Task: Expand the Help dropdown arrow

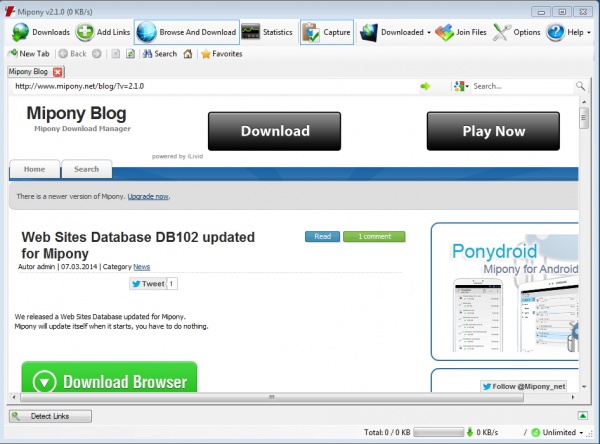Action: (x=589, y=33)
